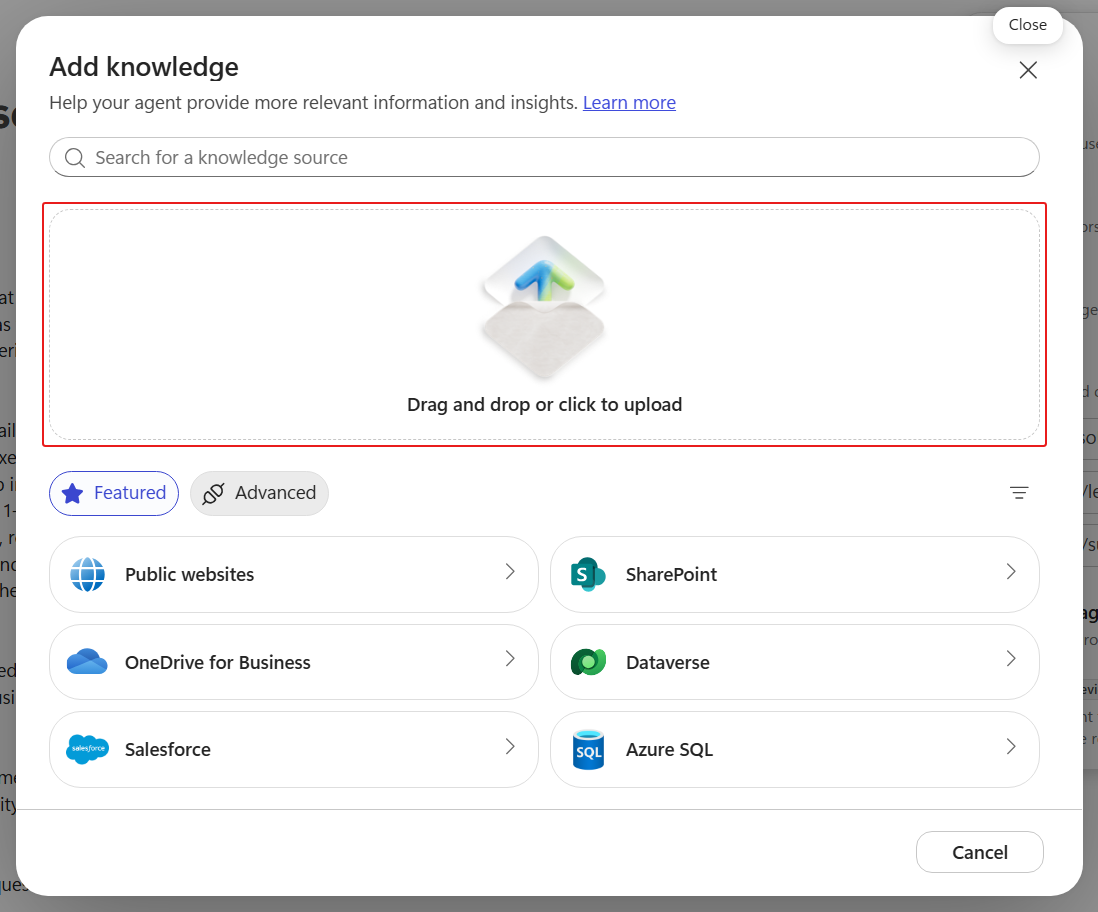
Task: Open the filter options icon
Action: [1019, 493]
